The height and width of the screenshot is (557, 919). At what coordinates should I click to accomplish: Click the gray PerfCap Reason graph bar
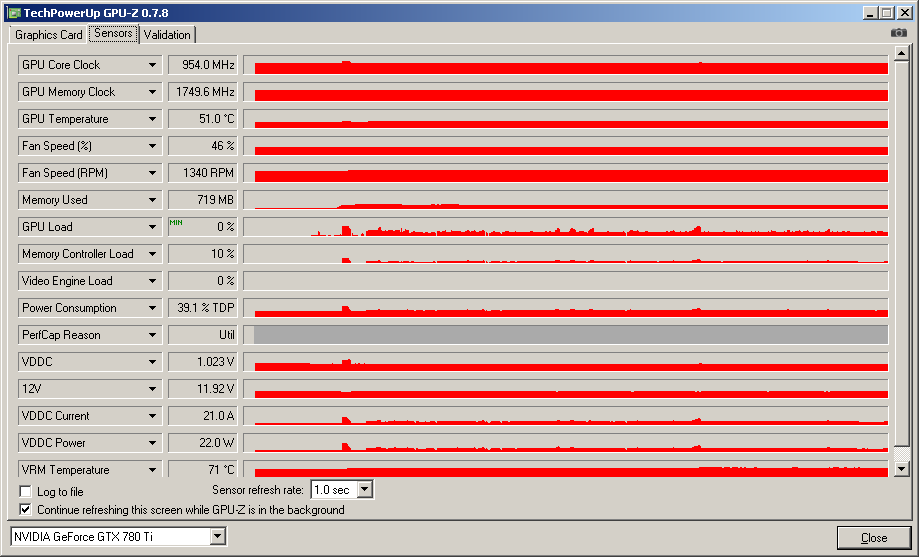[571, 335]
